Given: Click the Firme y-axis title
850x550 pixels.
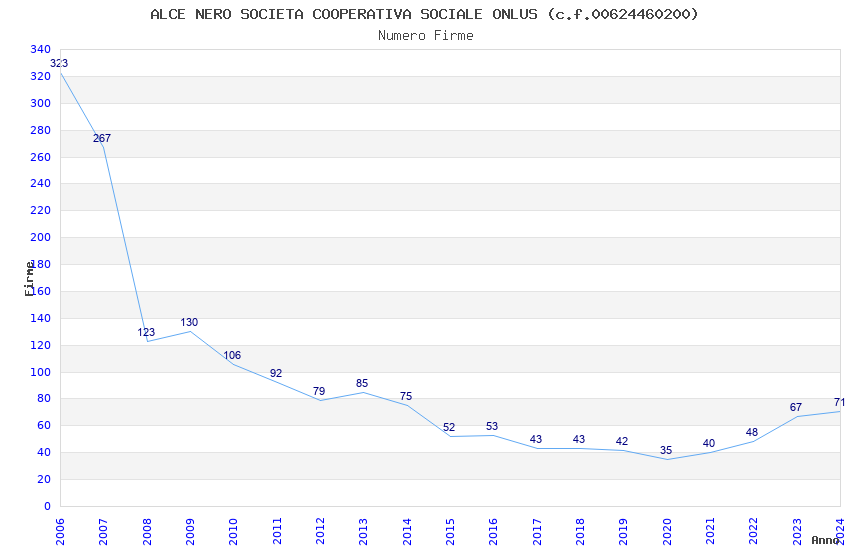Looking at the screenshot, I should tap(29, 279).
